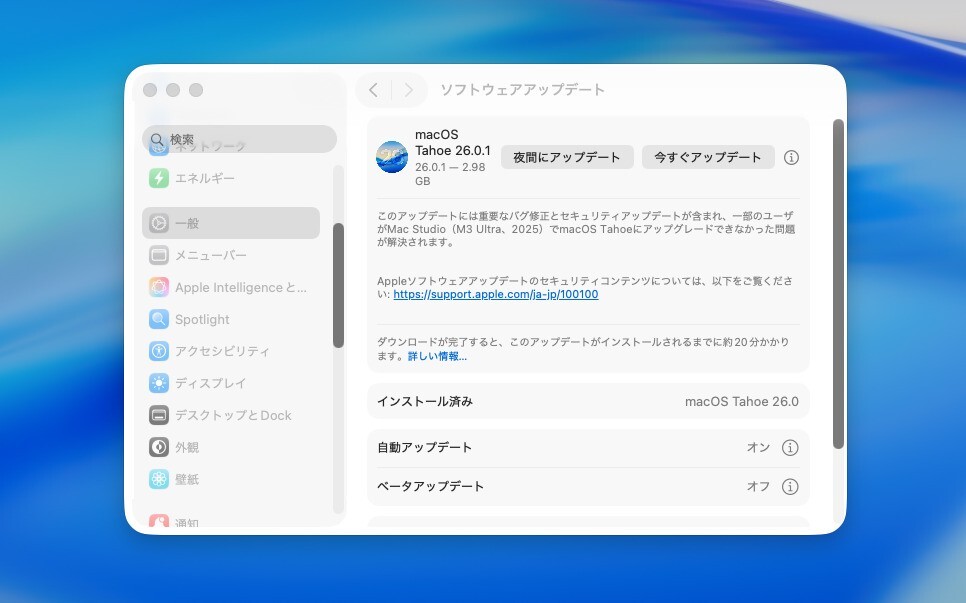
Task: Click the 26.0.1 — 2.98 GB size text
Action: point(450,174)
